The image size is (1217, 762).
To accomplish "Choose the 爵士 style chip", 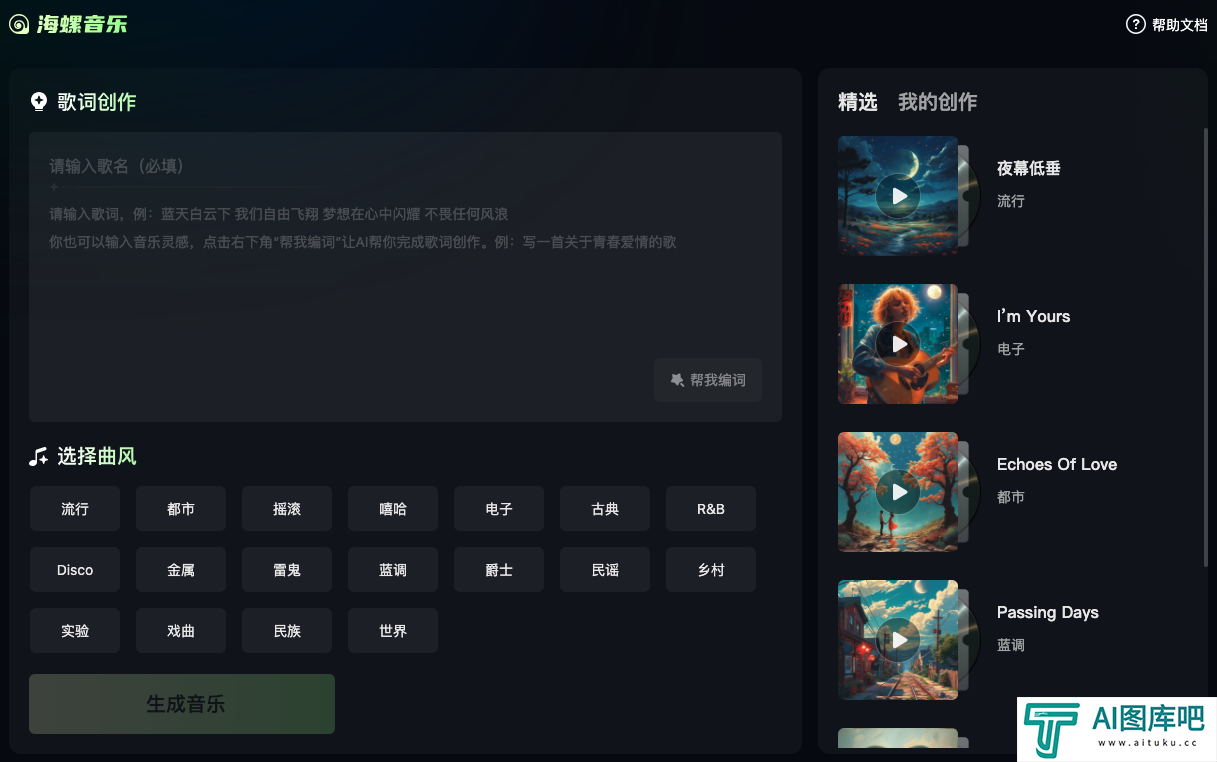I will pyautogui.click(x=499, y=570).
